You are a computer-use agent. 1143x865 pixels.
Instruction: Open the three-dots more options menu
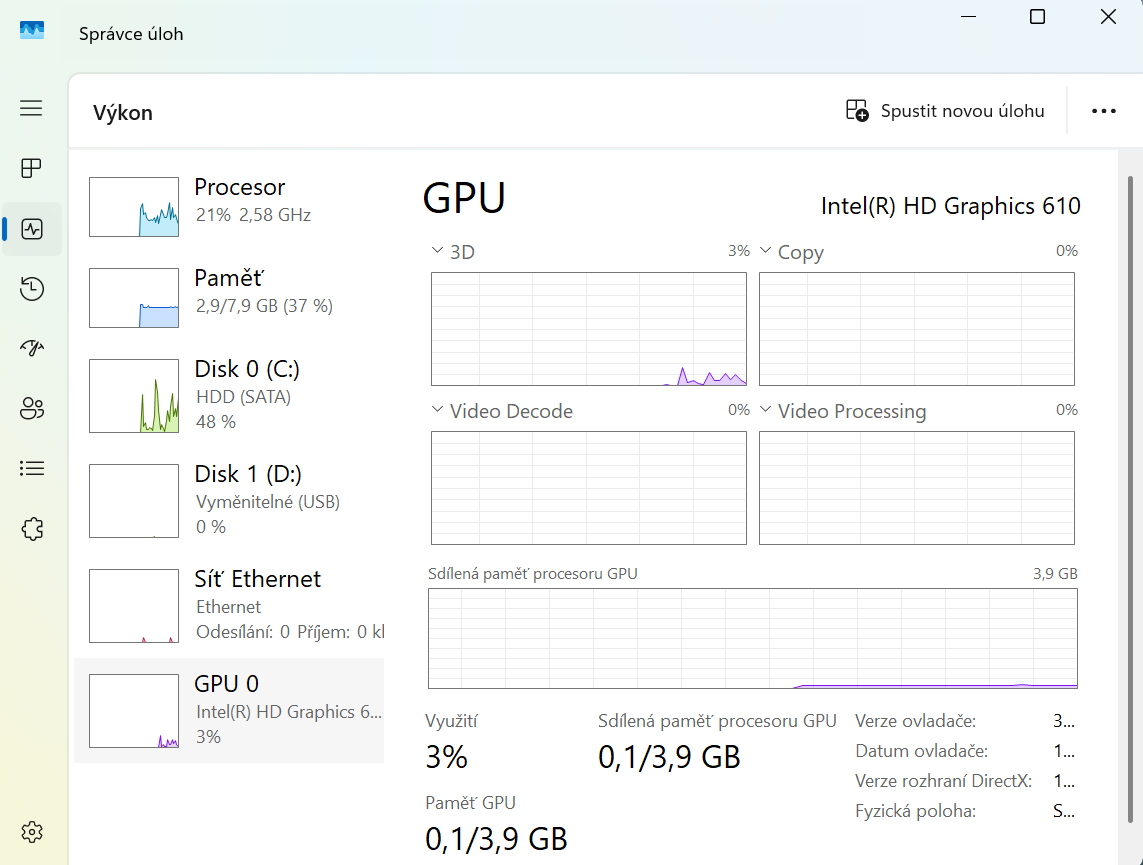1103,111
